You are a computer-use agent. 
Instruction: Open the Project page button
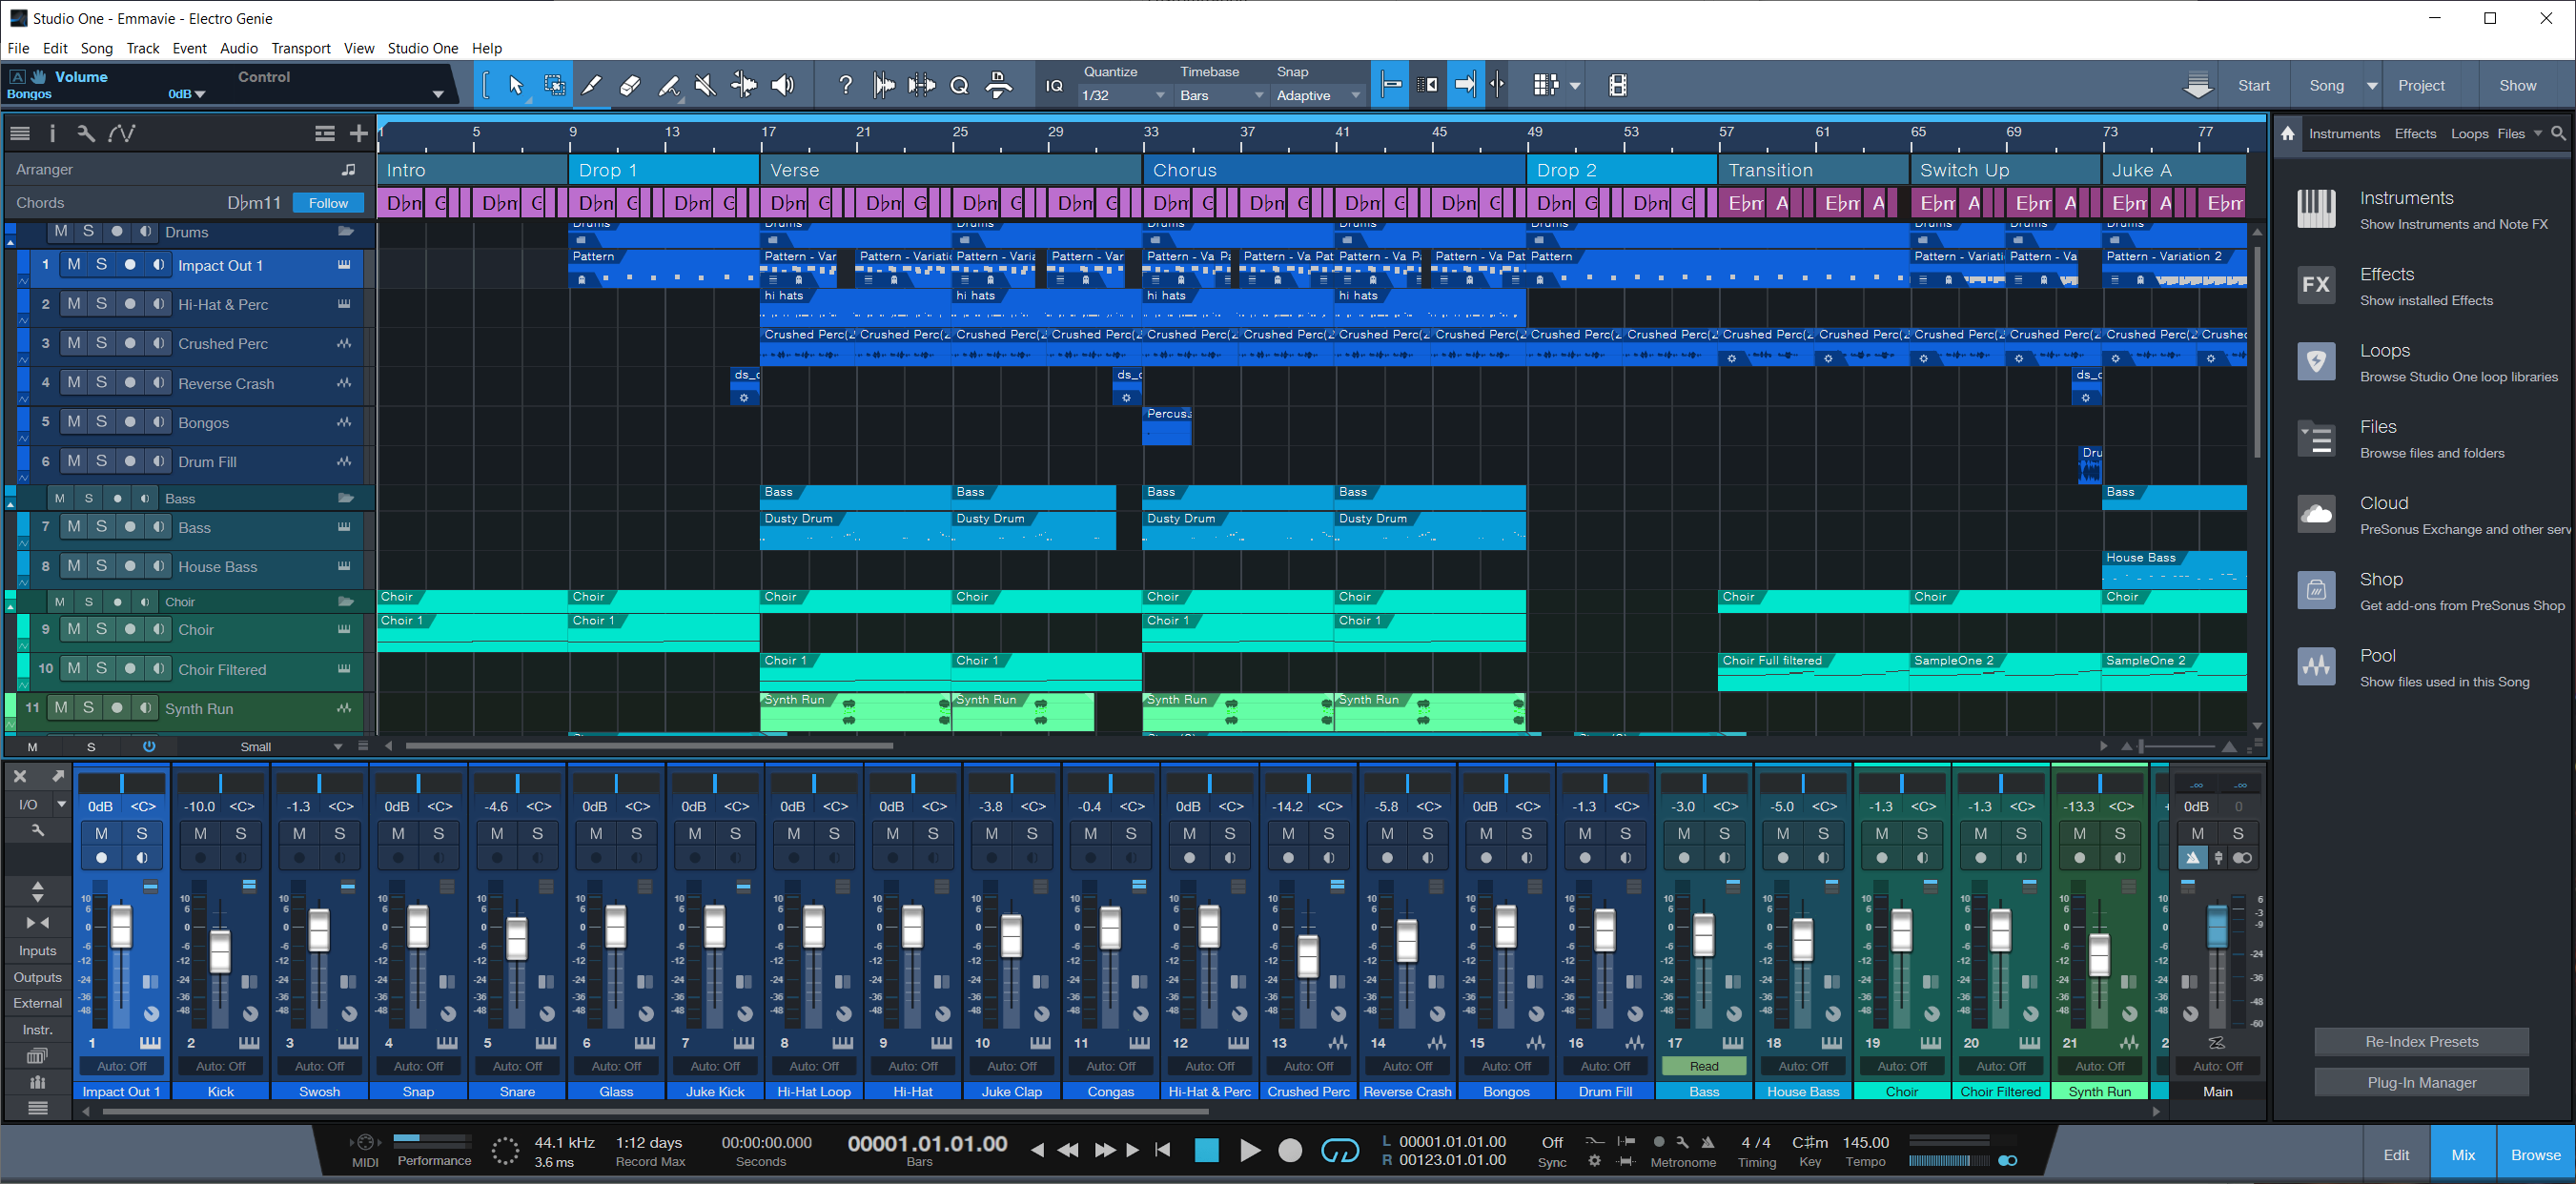[2420, 86]
